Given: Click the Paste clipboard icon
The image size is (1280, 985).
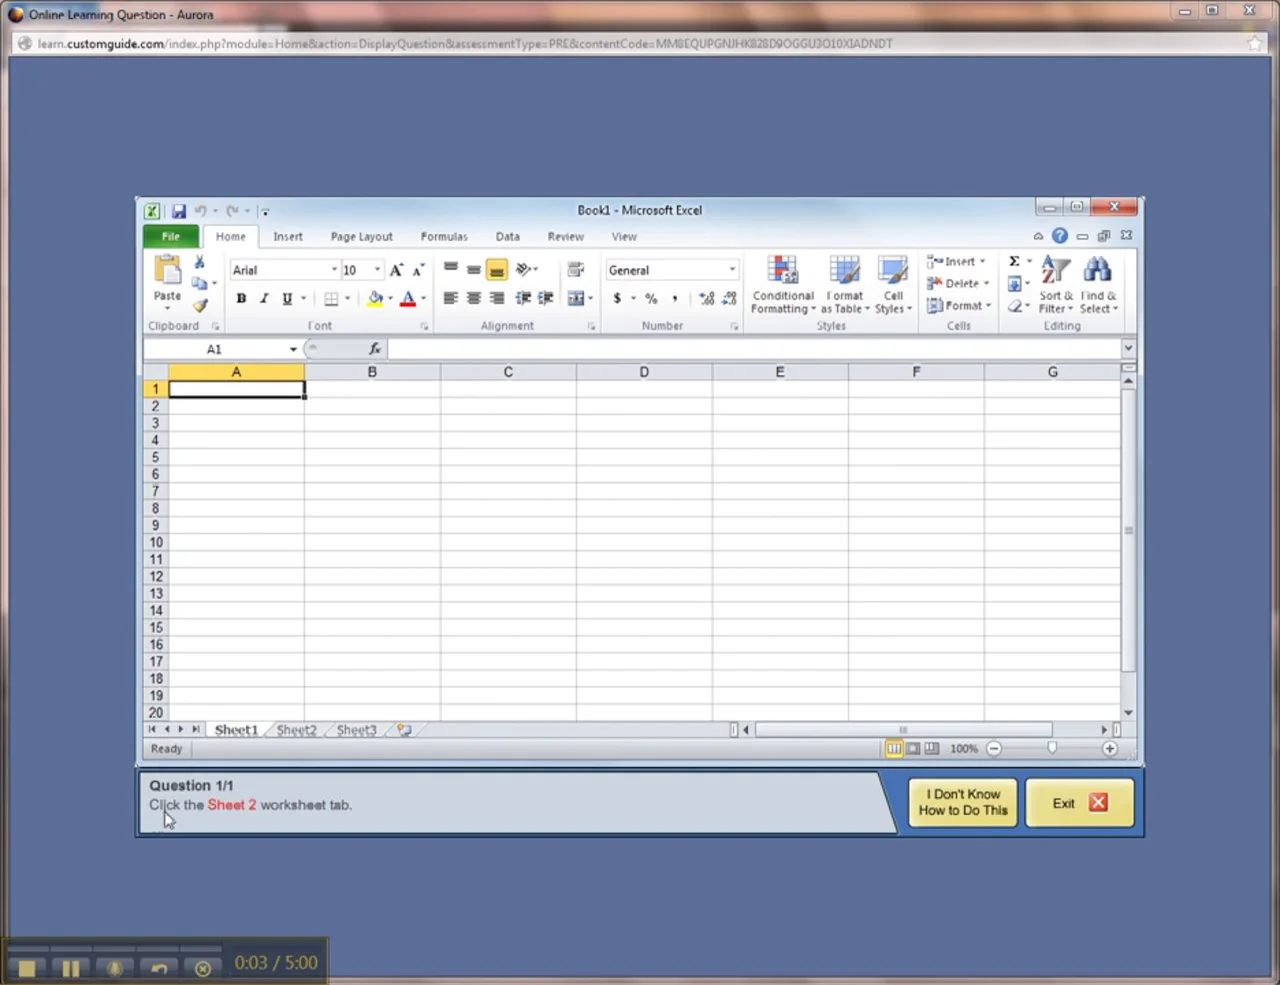Looking at the screenshot, I should coord(168,270).
